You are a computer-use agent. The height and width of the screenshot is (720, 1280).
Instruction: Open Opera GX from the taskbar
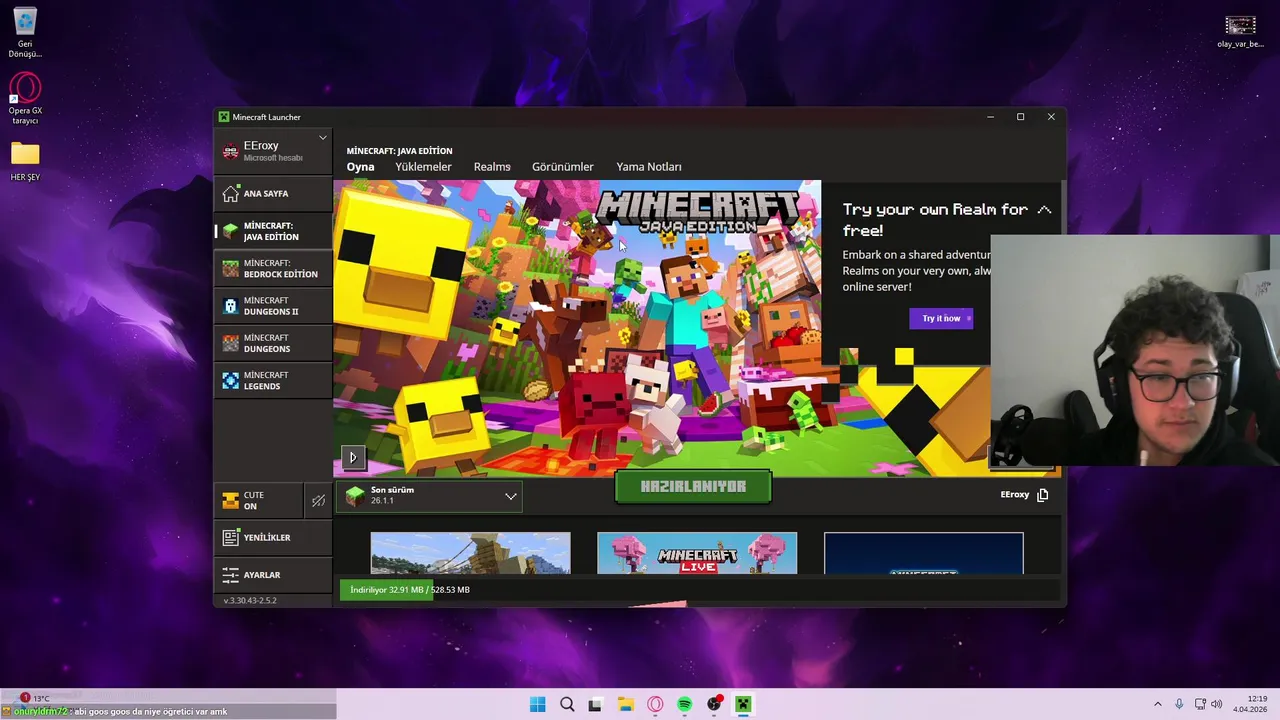[x=655, y=704]
